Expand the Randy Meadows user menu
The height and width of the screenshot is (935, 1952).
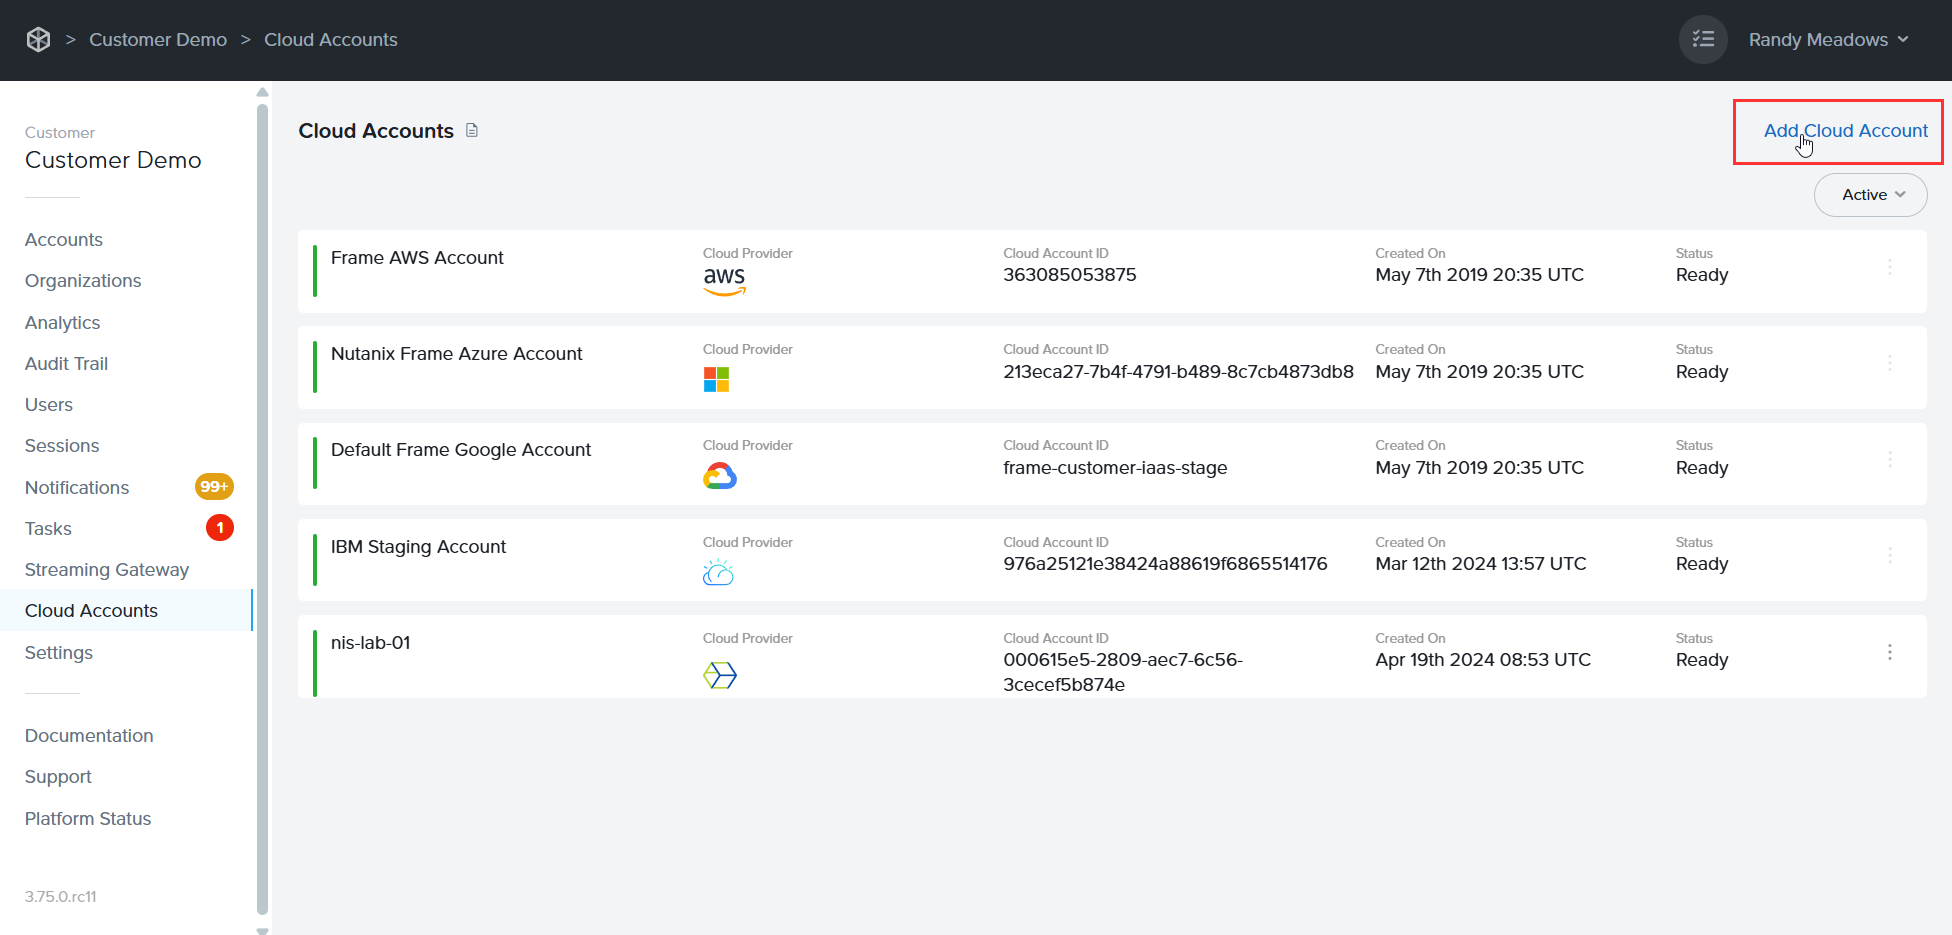(x=1828, y=39)
